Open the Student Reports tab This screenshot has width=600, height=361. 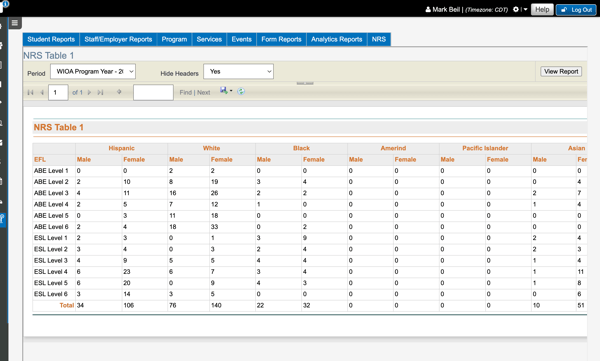(x=51, y=39)
